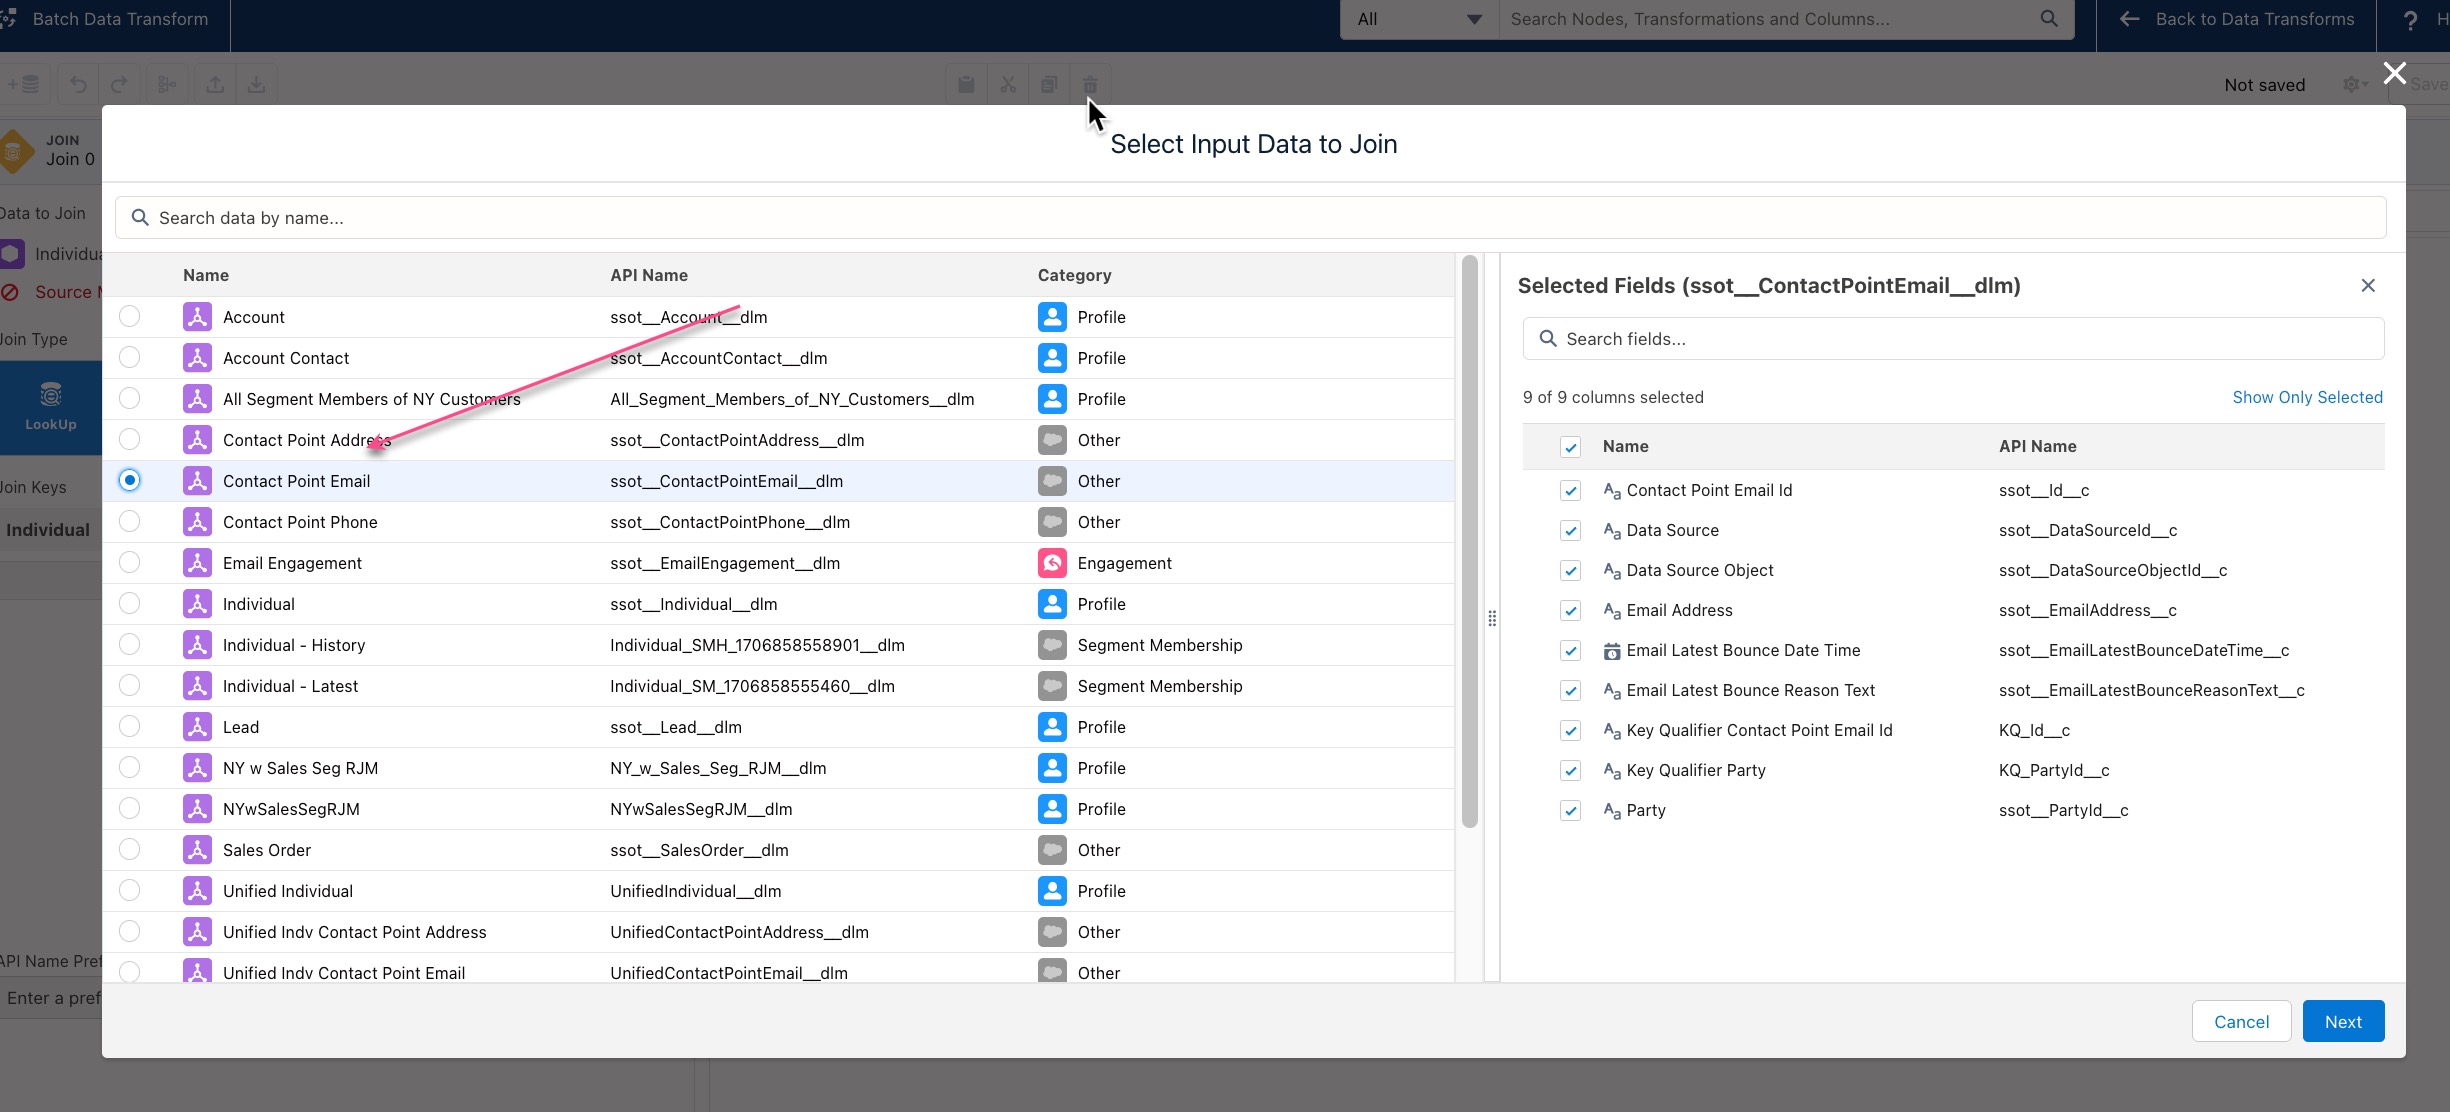Click ssot__Lead__dlm API name
The height and width of the screenshot is (1112, 2450).
[676, 727]
